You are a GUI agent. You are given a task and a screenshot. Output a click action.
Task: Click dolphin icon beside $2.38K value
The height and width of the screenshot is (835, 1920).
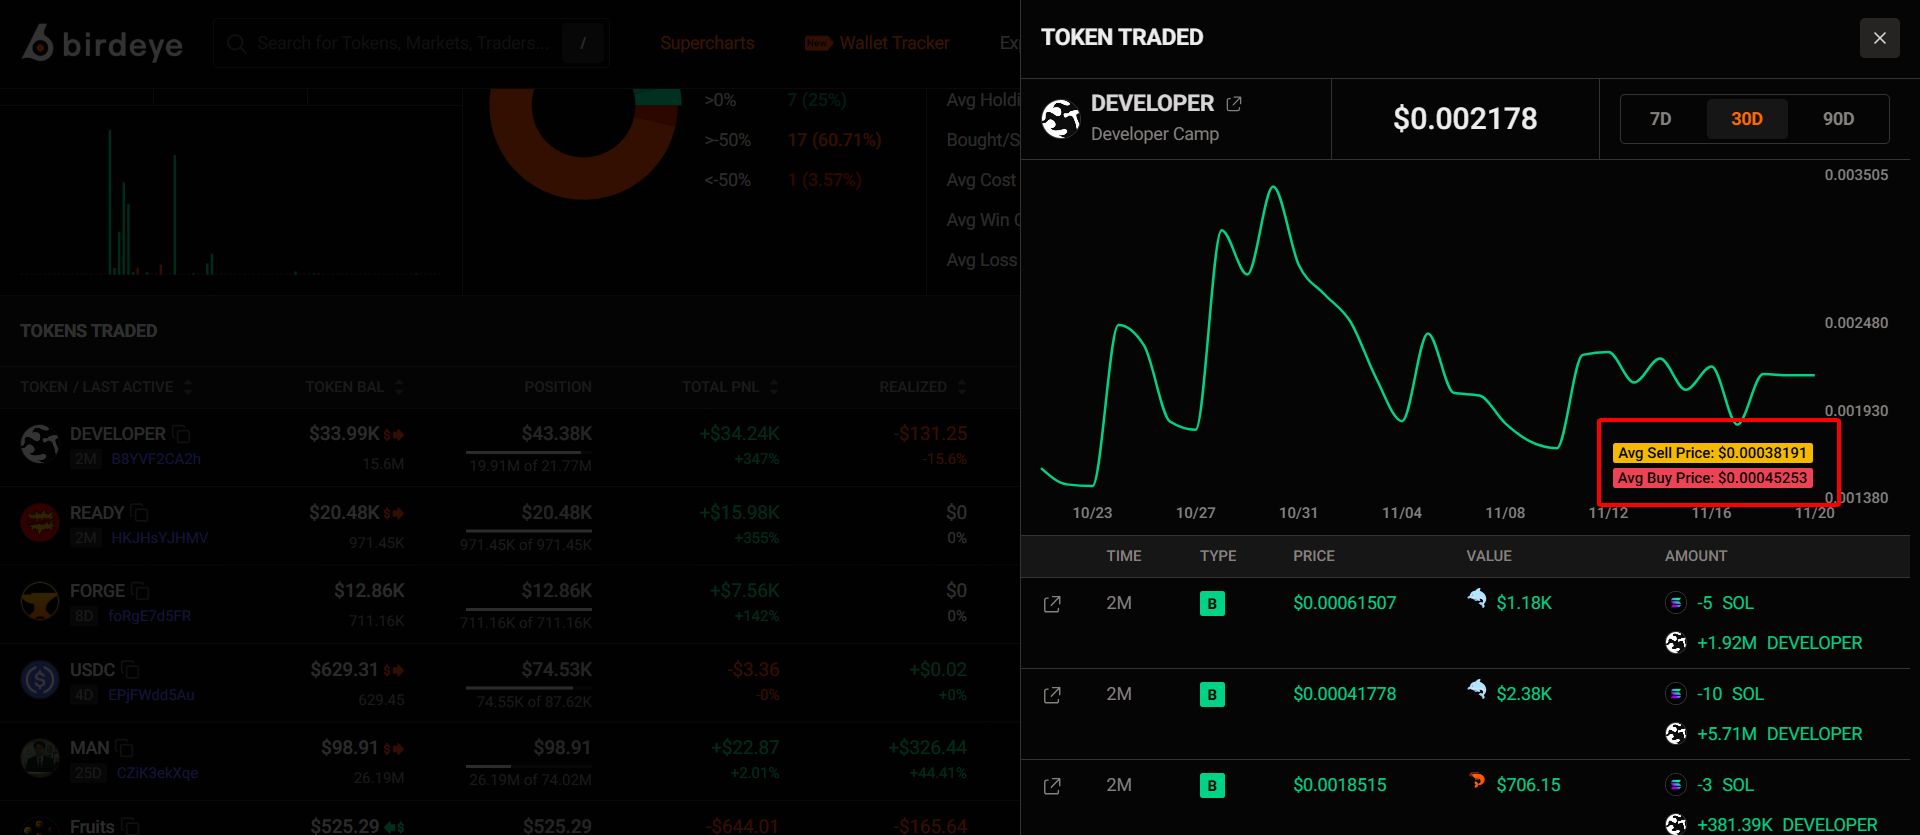1477,689
